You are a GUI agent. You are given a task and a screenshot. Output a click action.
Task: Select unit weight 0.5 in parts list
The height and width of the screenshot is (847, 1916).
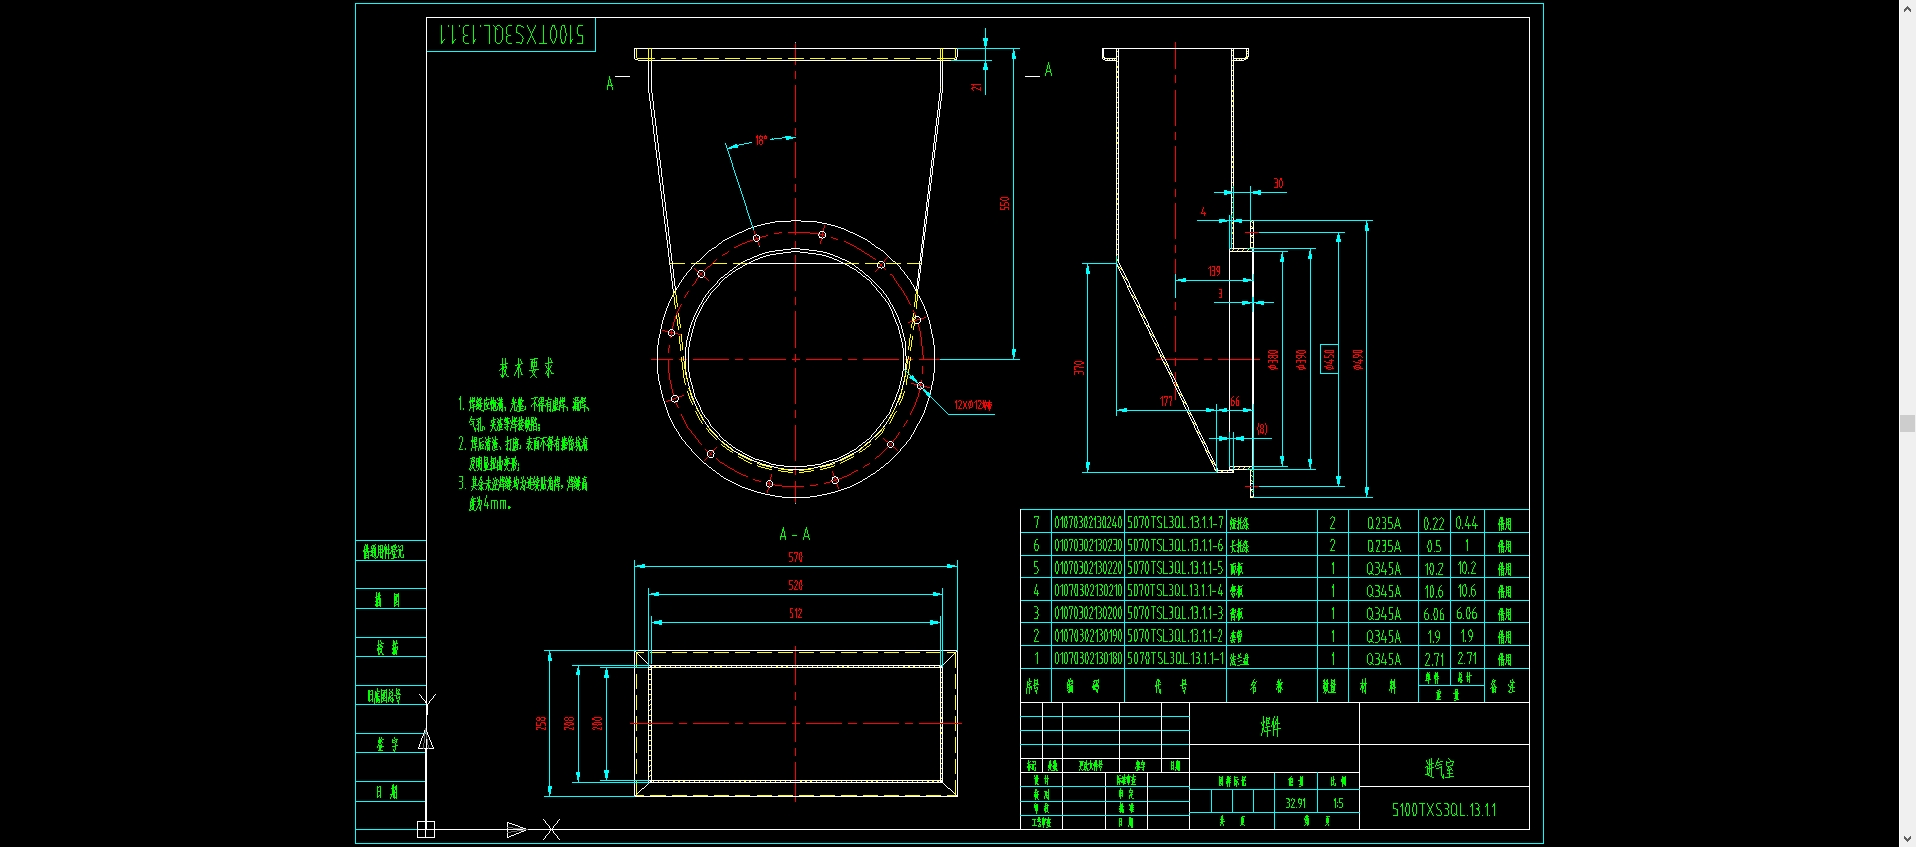click(x=1434, y=546)
